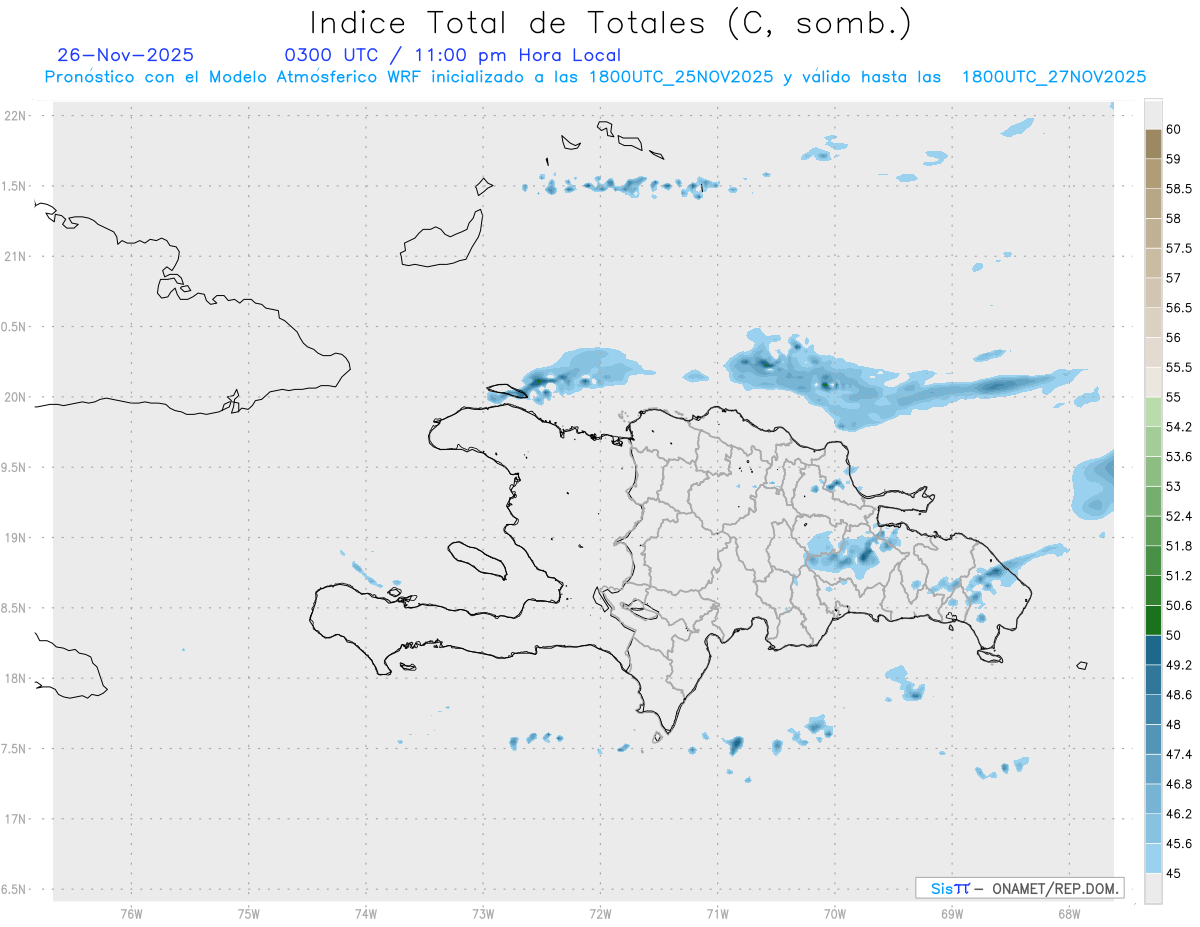Screen dimensions: 1200x927
Task: Pick the dark green swatch between 50 and 50.6
Action: pyautogui.click(x=1153, y=621)
